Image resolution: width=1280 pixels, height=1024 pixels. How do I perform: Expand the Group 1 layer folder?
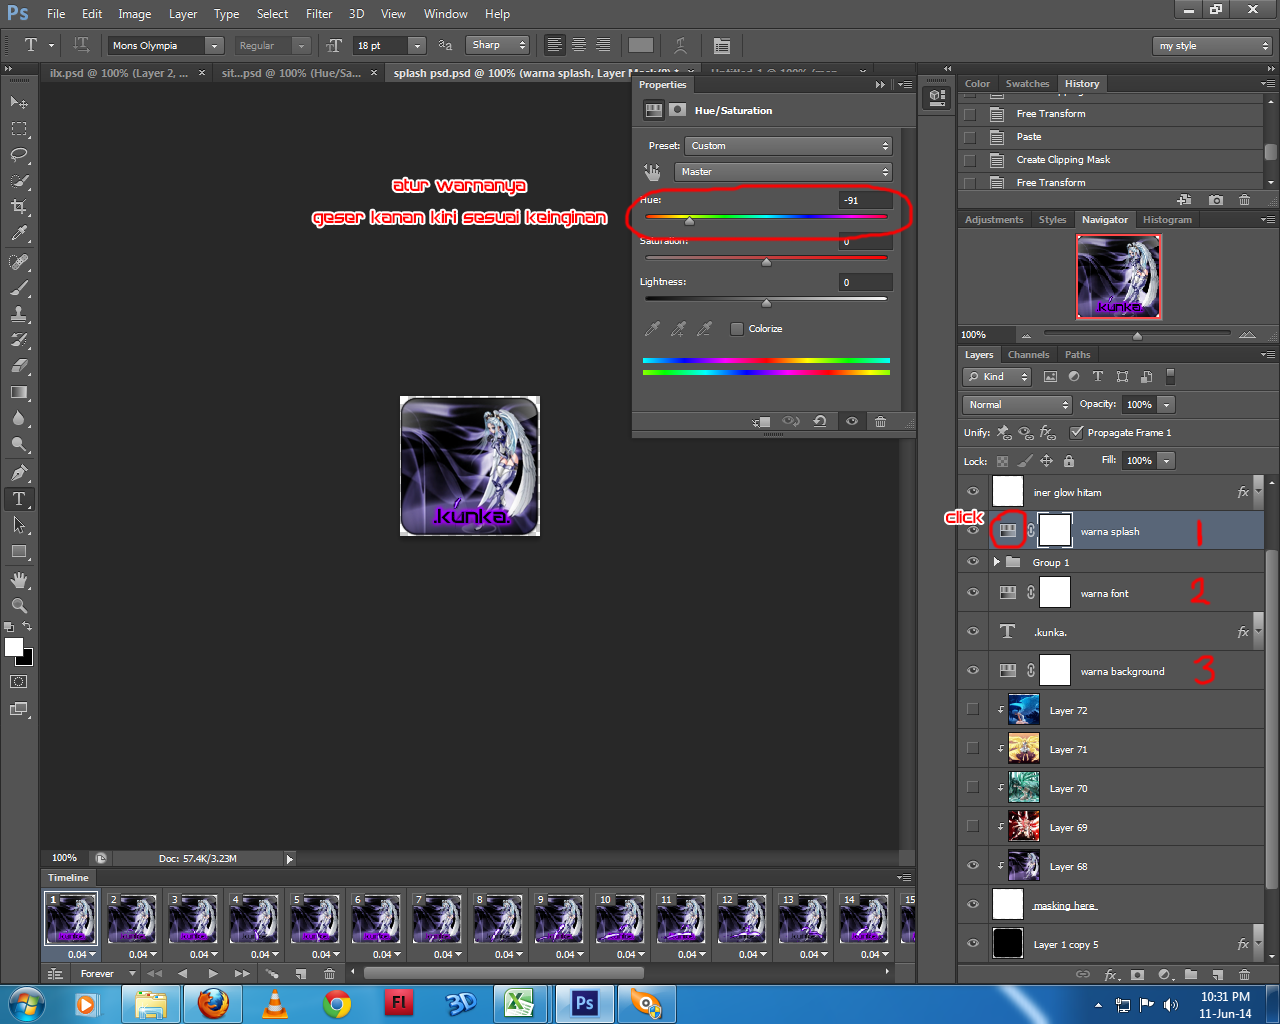pyautogui.click(x=997, y=562)
